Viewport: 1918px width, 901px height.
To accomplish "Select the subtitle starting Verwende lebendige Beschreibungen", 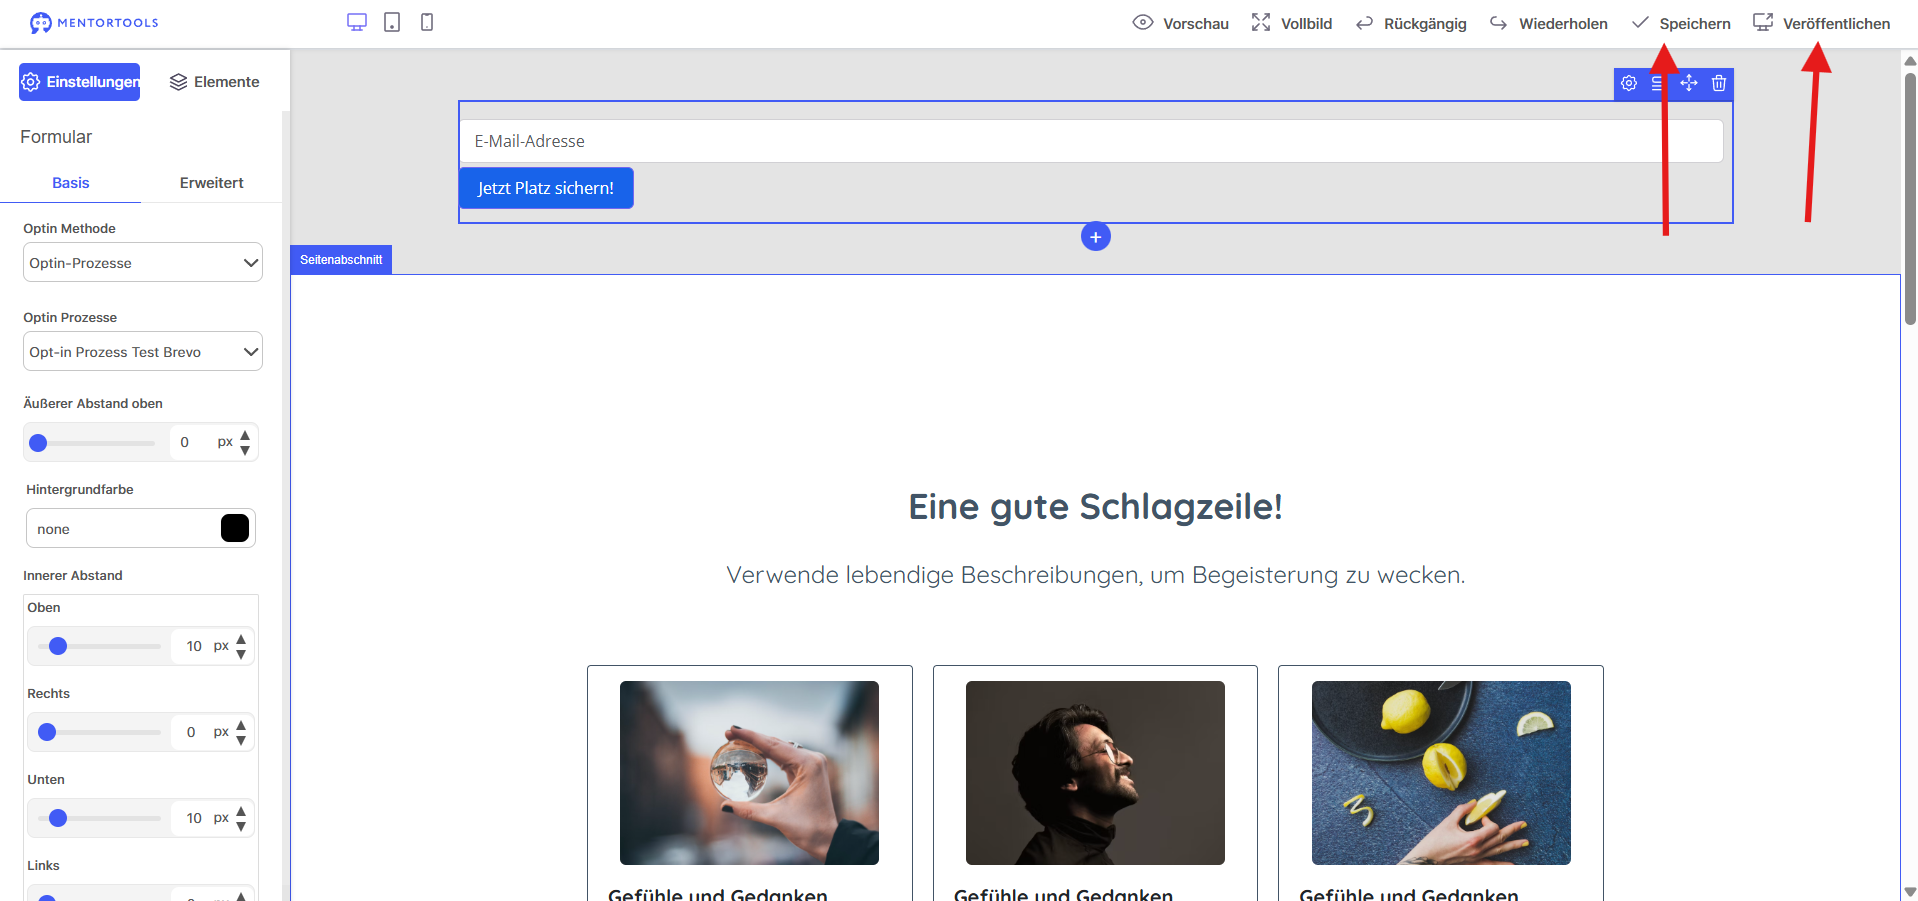I will tap(1095, 575).
